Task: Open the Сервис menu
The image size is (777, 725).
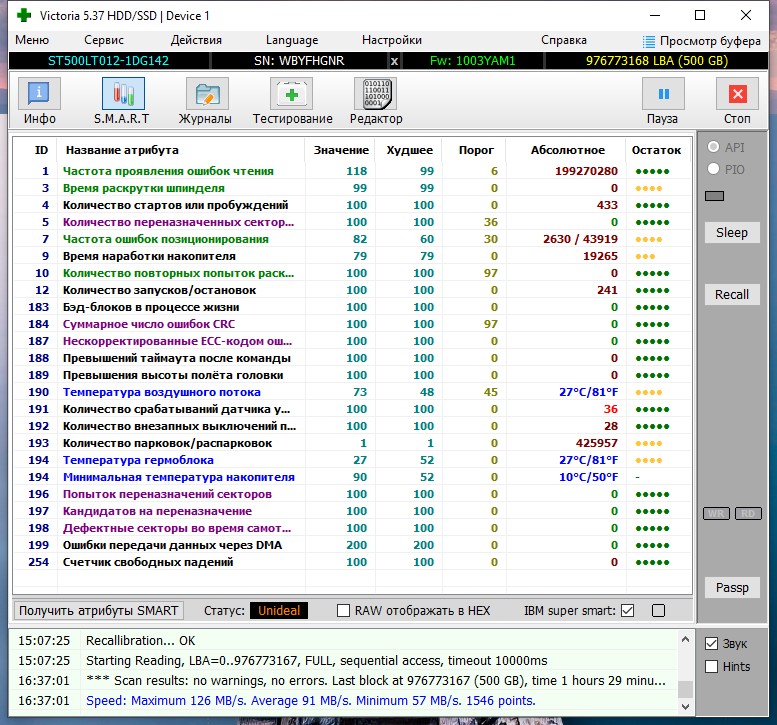Action: (x=104, y=40)
